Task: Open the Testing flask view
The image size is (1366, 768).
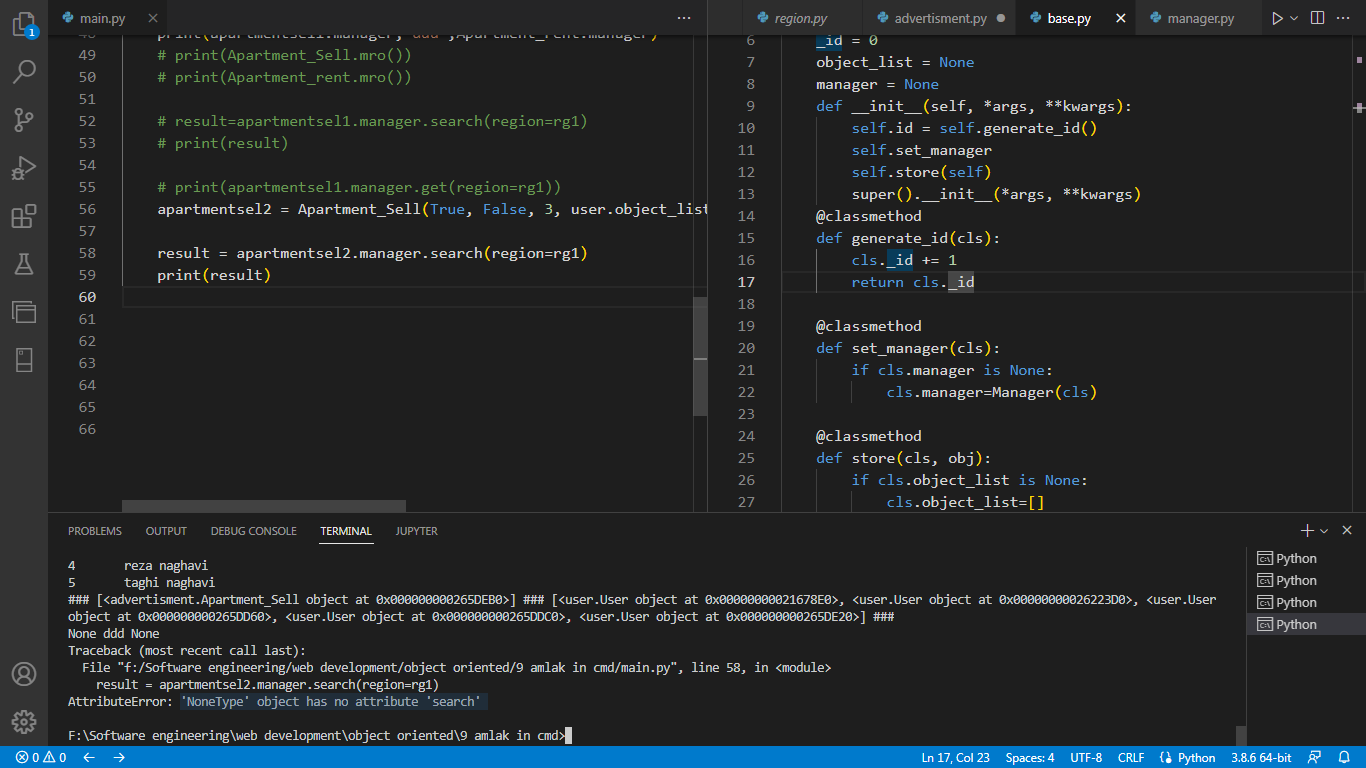Action: pos(24,264)
